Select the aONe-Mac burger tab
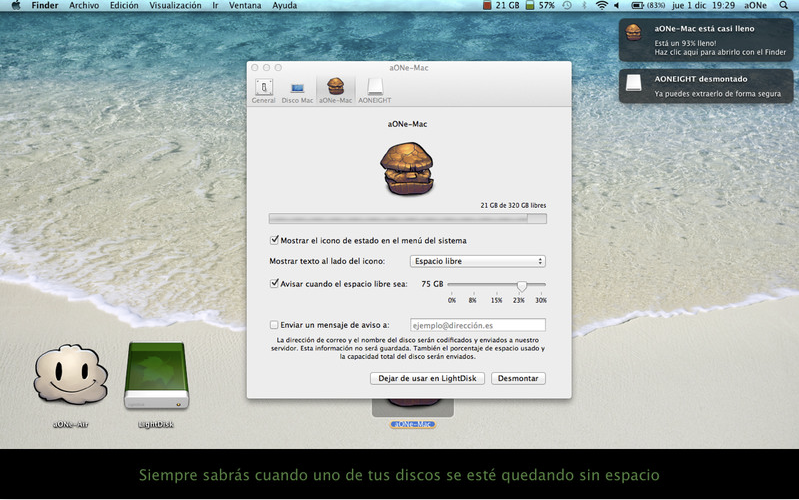 tap(335, 90)
